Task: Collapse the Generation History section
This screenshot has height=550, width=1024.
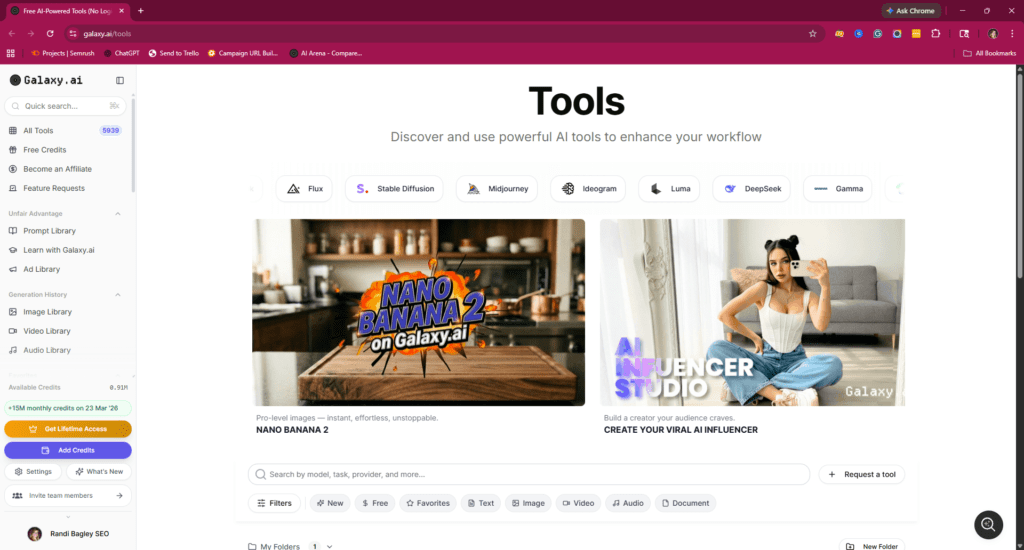Action: [x=118, y=295]
